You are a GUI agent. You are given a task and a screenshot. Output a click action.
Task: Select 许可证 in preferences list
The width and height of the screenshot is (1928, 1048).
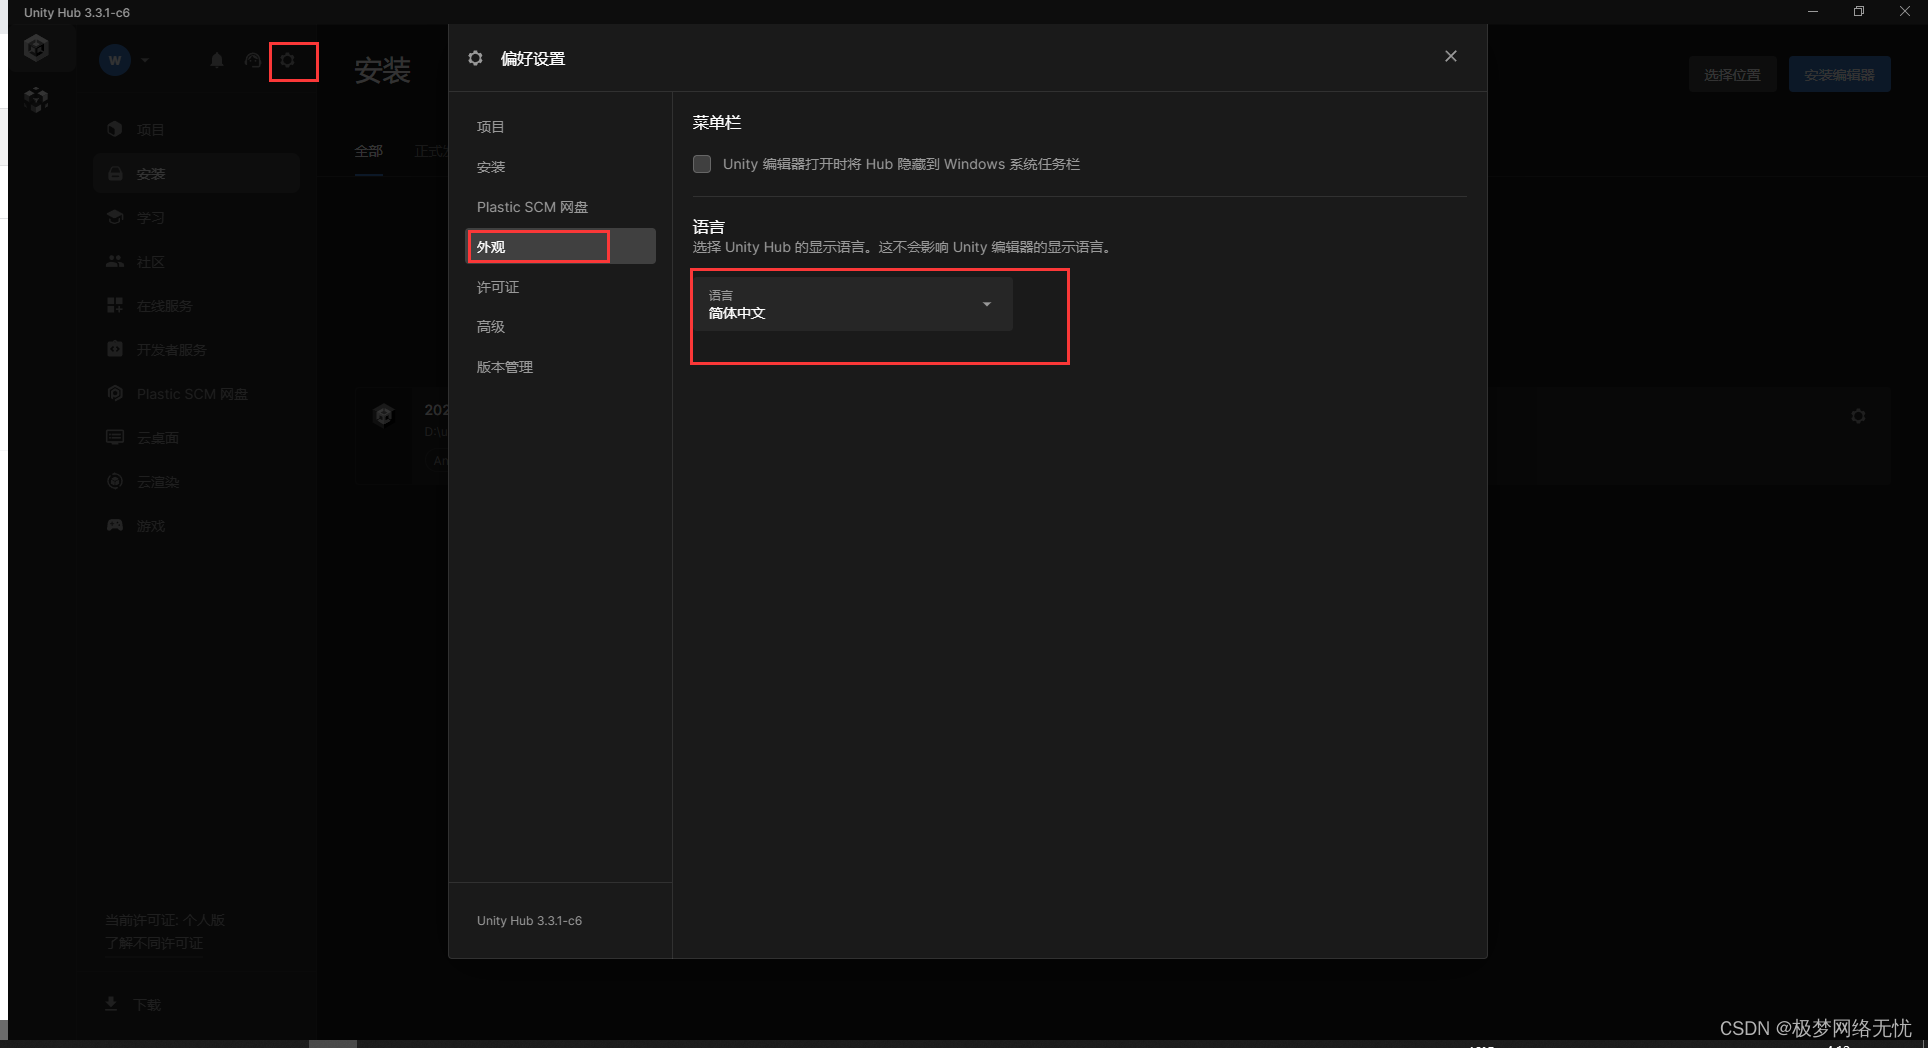point(561,287)
